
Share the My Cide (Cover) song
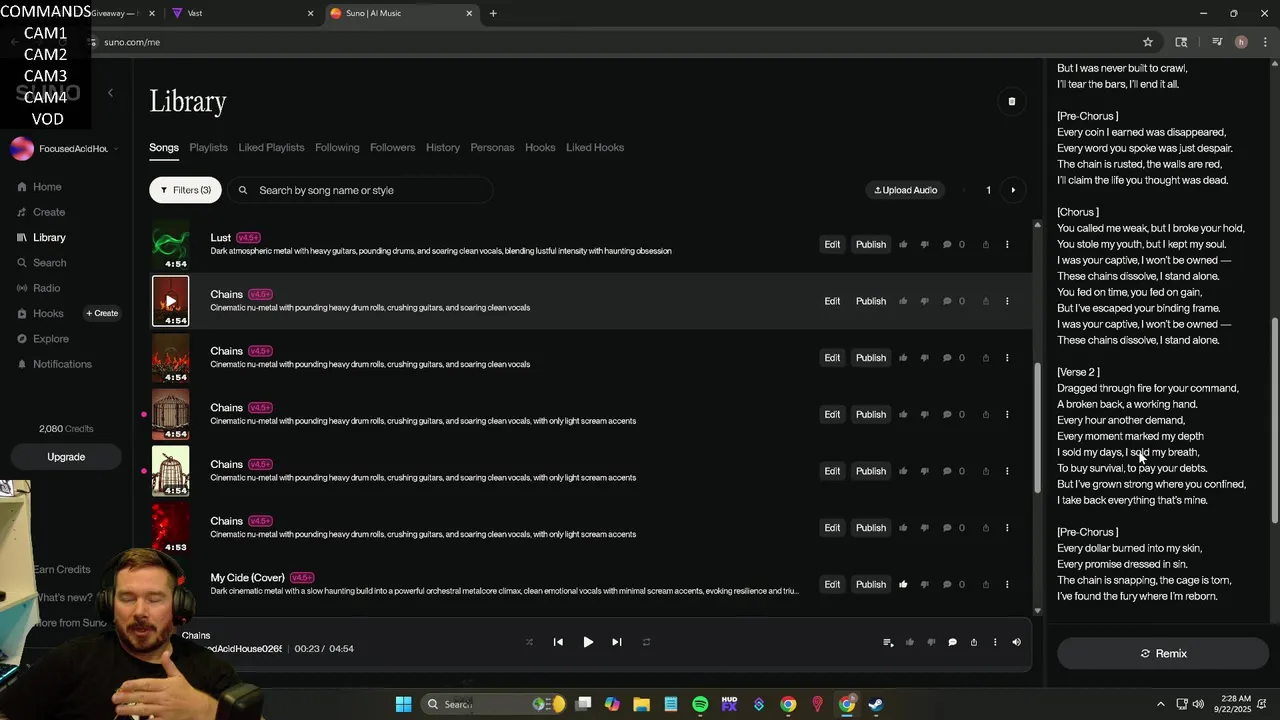[x=986, y=584]
